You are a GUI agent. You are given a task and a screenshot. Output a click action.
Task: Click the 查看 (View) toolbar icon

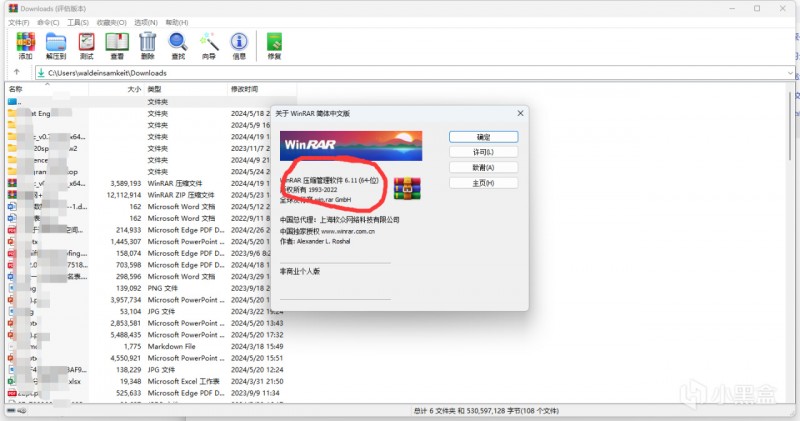(x=117, y=46)
